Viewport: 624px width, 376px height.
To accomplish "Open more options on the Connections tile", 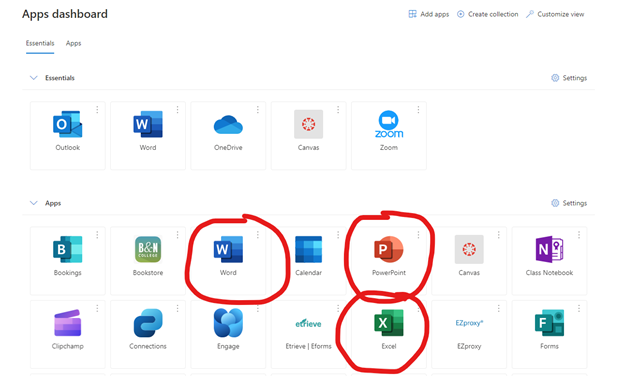I will [x=177, y=308].
